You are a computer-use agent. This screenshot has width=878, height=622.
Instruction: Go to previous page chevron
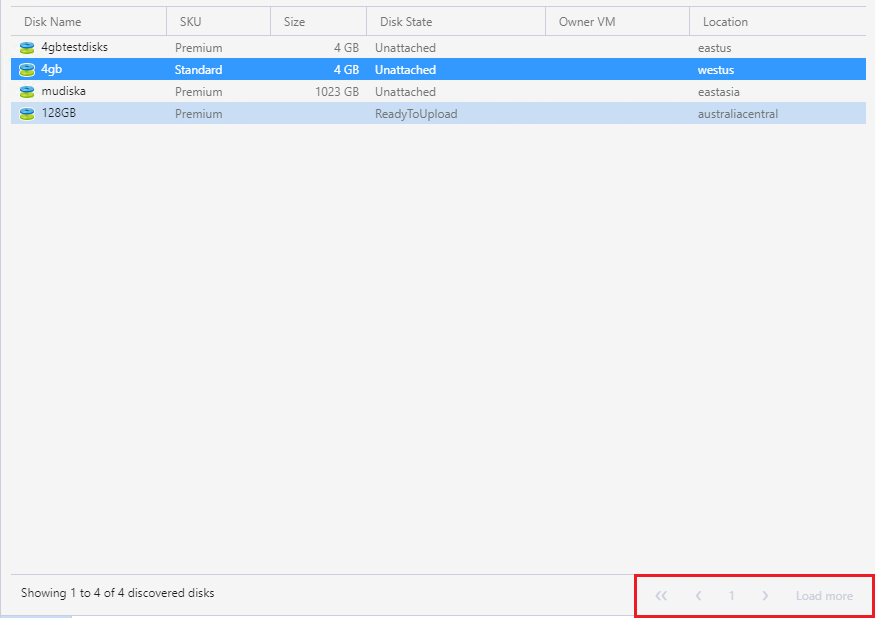tap(698, 596)
